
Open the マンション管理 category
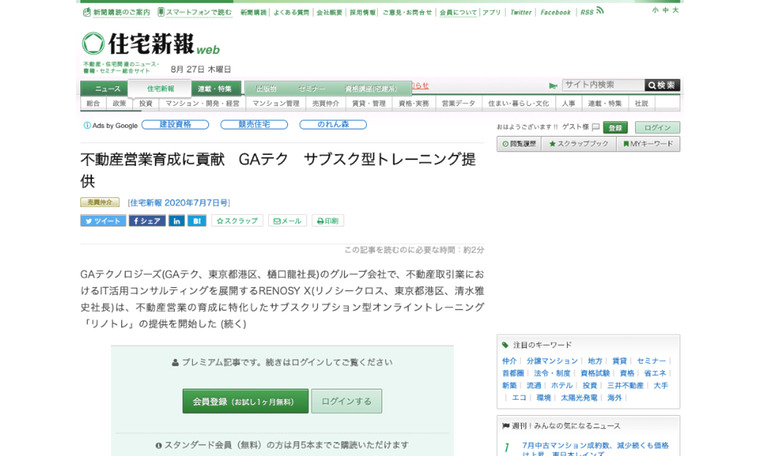pos(276,103)
